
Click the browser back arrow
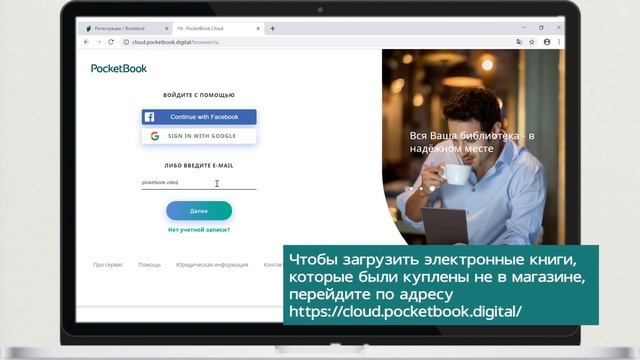pos(86,42)
